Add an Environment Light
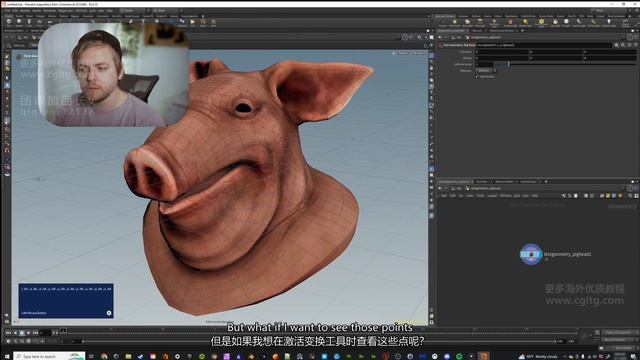This screenshot has width=640, height=360. tap(541, 23)
